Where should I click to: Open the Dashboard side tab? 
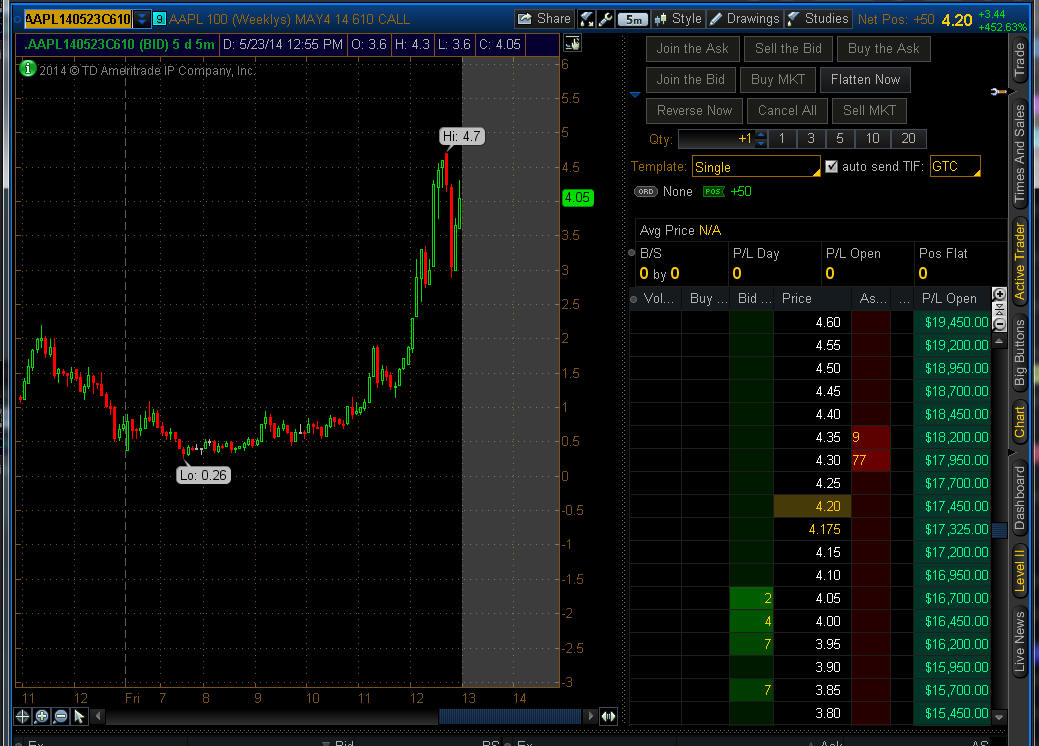(x=1019, y=498)
